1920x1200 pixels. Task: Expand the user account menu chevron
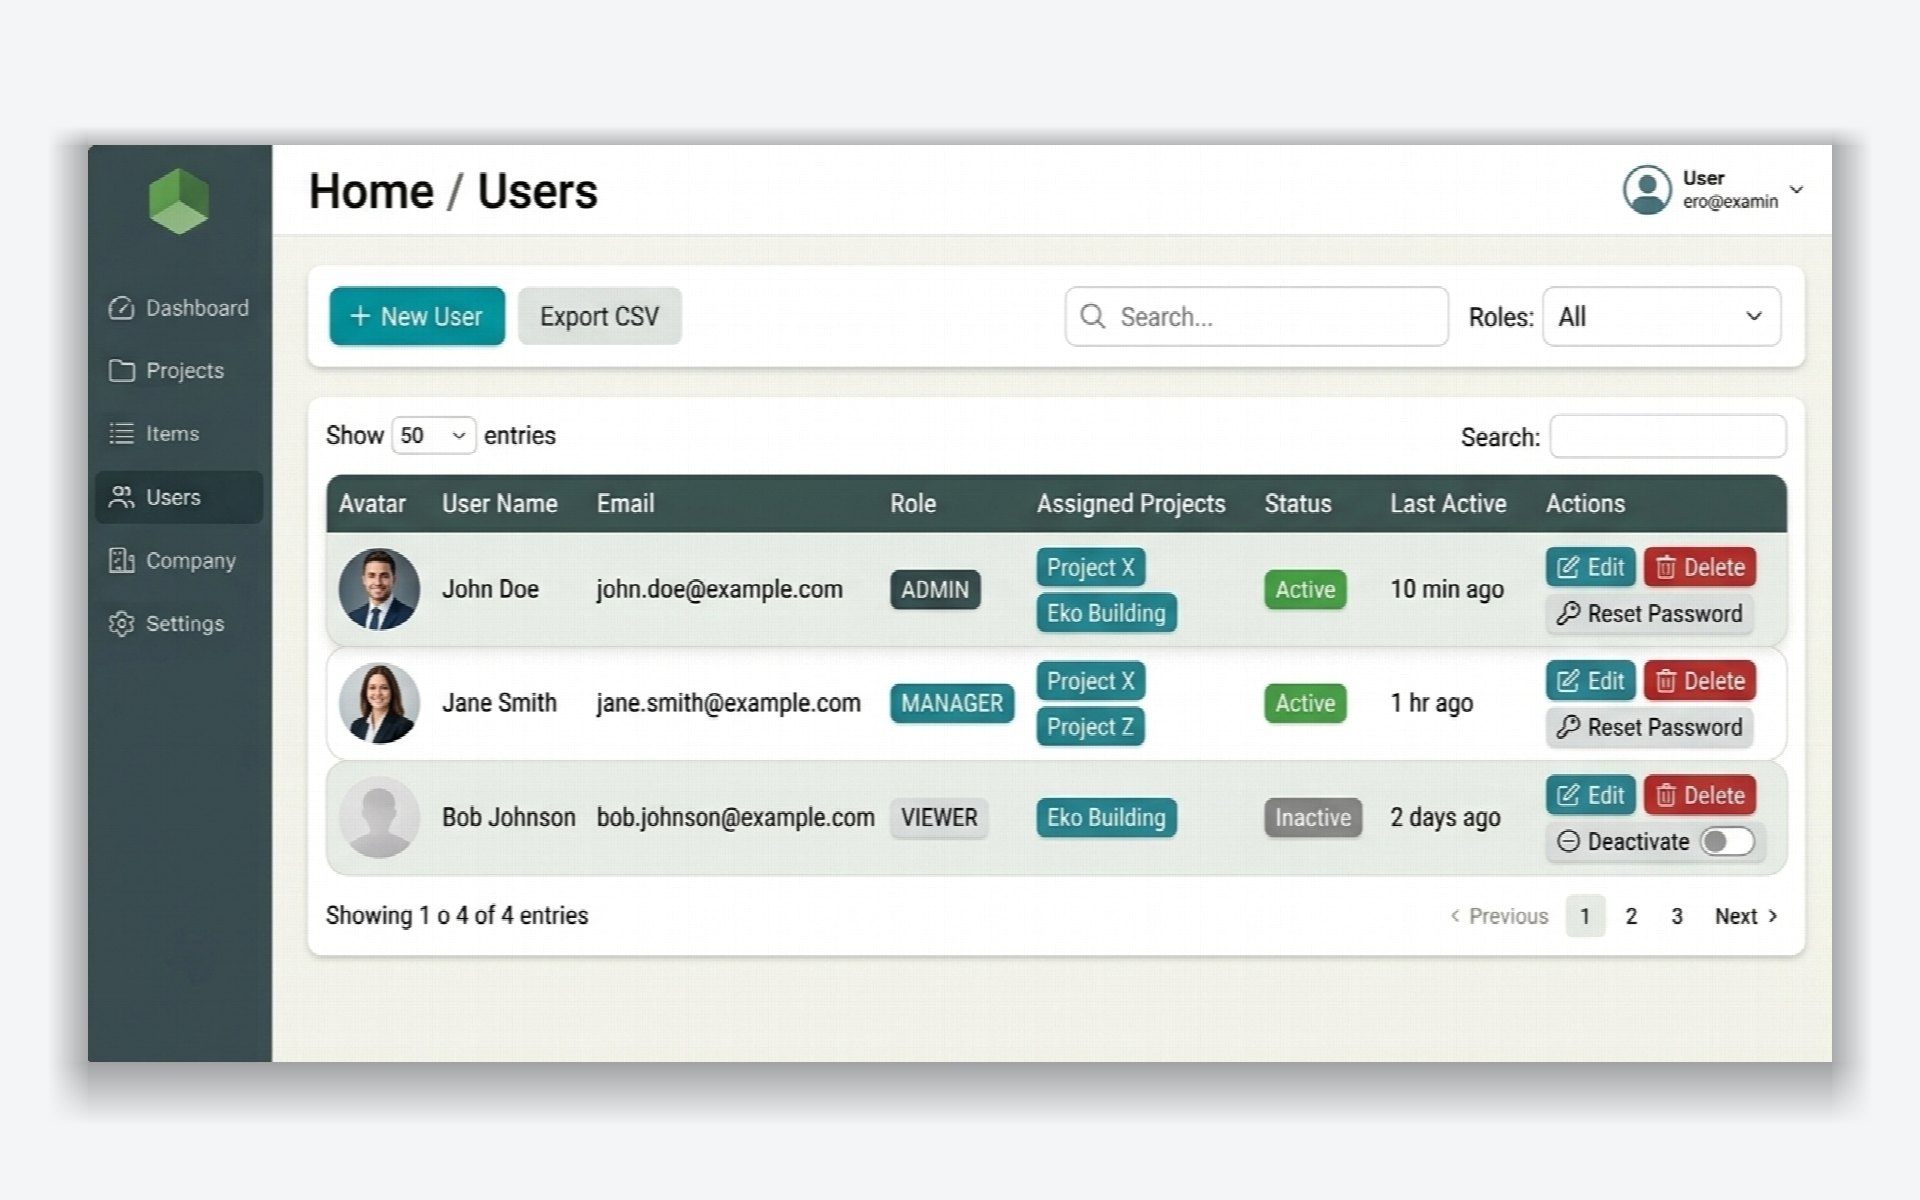(1796, 190)
